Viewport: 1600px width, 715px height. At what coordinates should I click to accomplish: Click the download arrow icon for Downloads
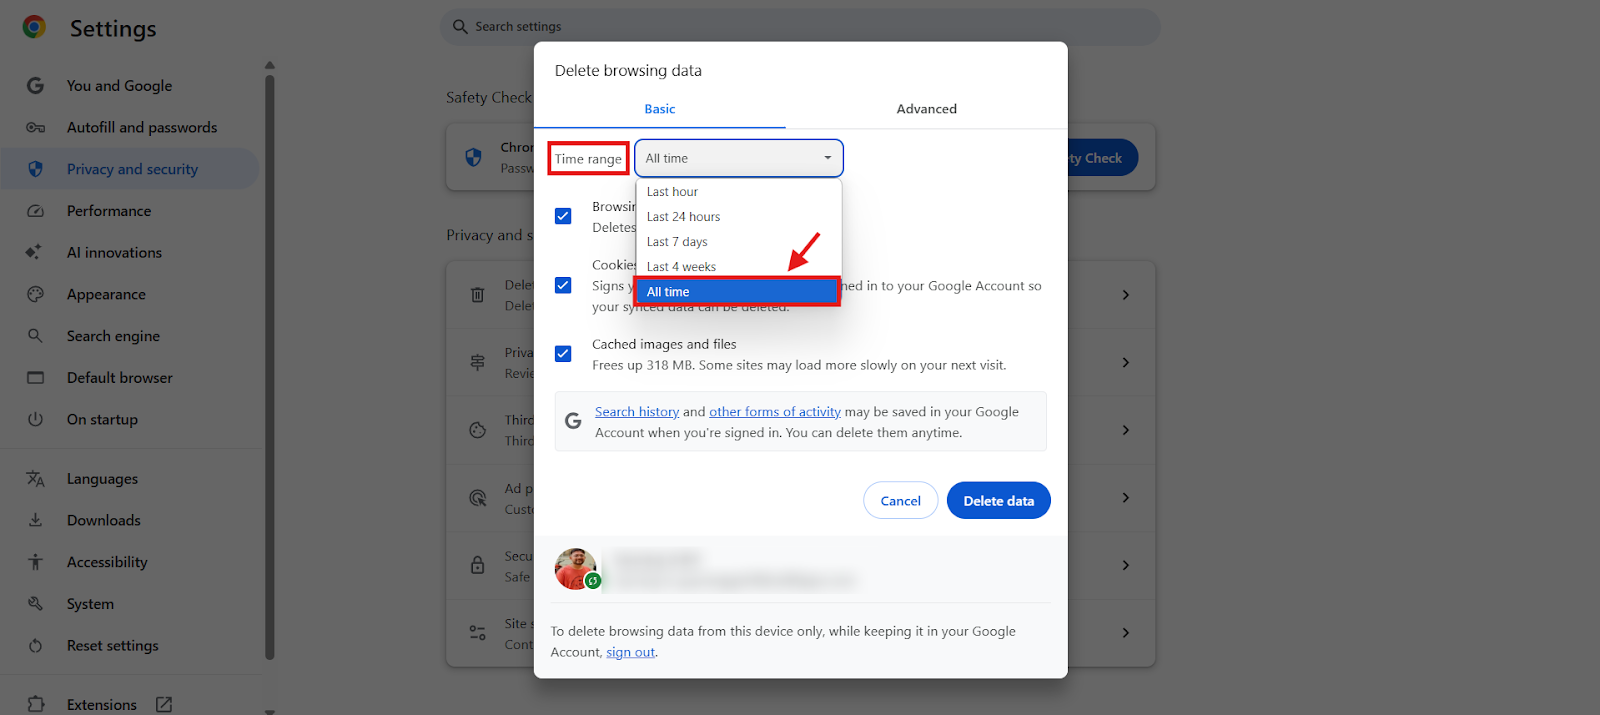[35, 520]
